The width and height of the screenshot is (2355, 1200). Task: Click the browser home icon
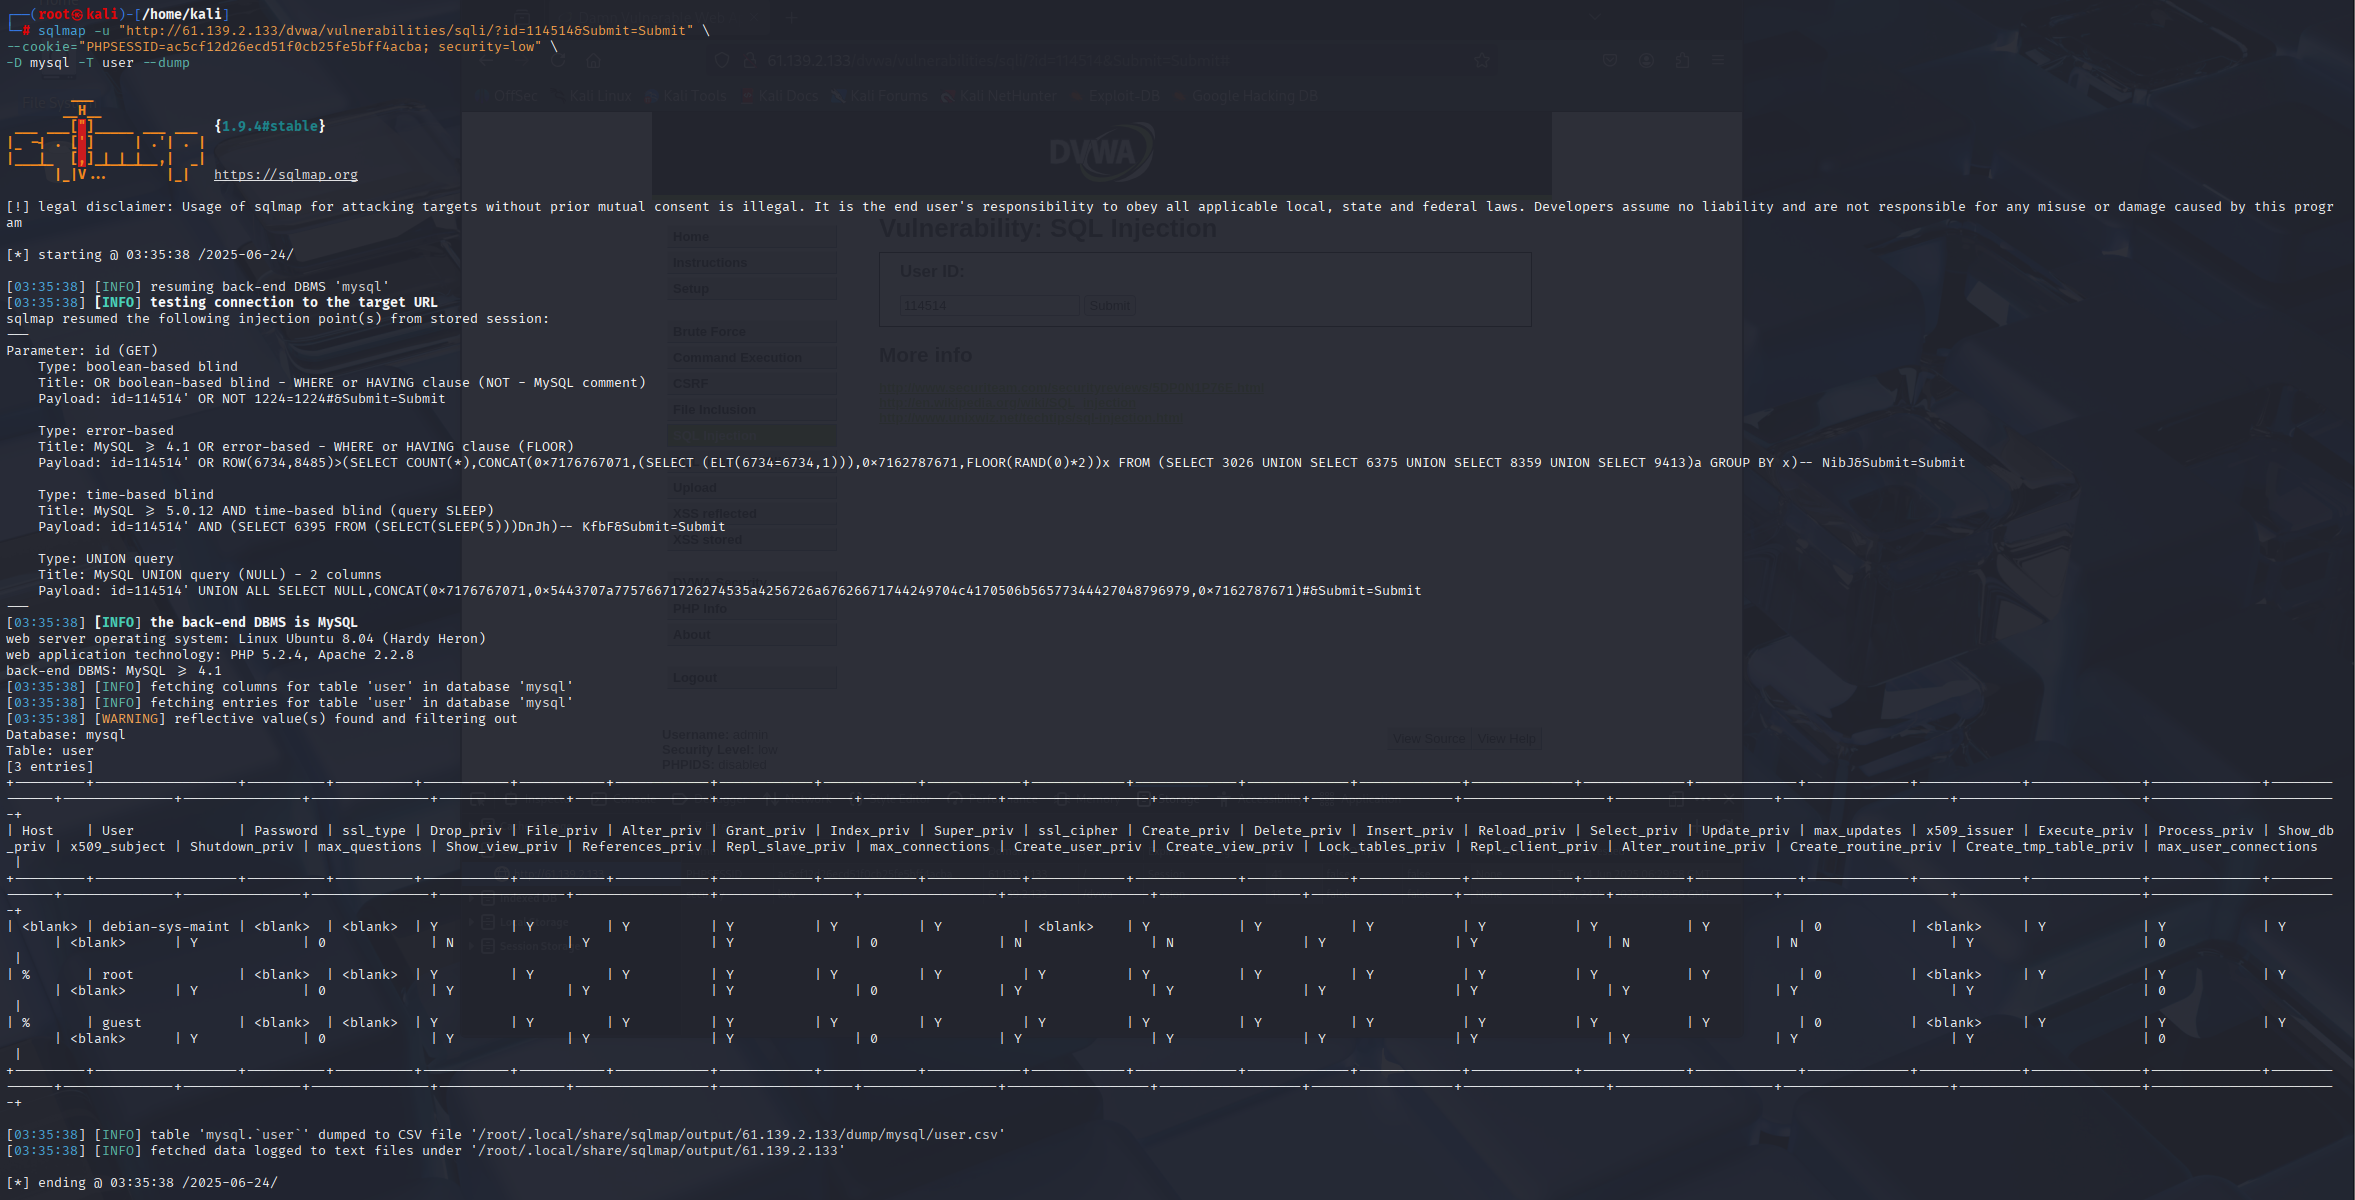594,61
